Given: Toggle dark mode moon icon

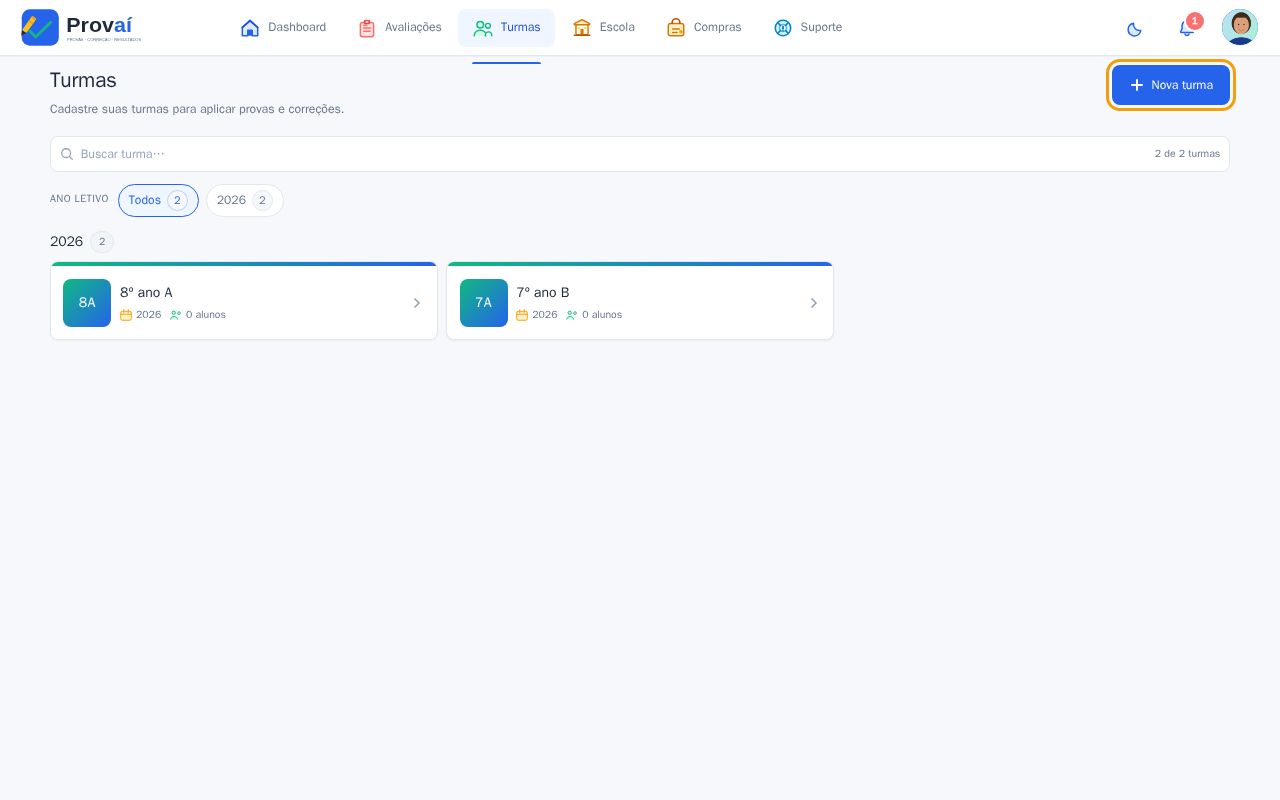Looking at the screenshot, I should [x=1134, y=28].
